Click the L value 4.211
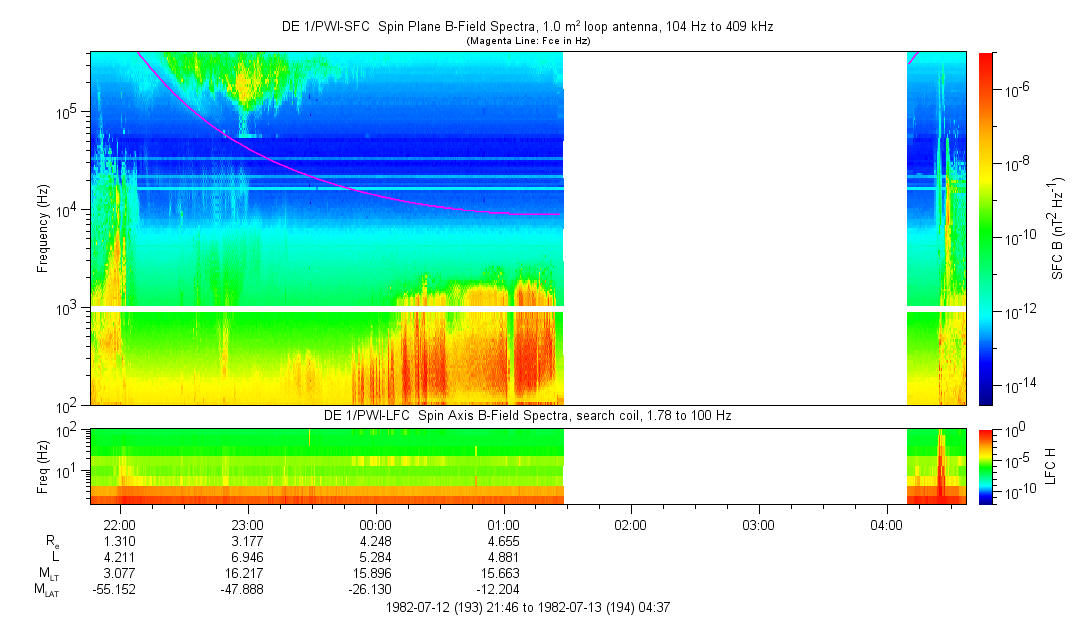Image resolution: width=1083 pixels, height=620 pixels. 120,557
